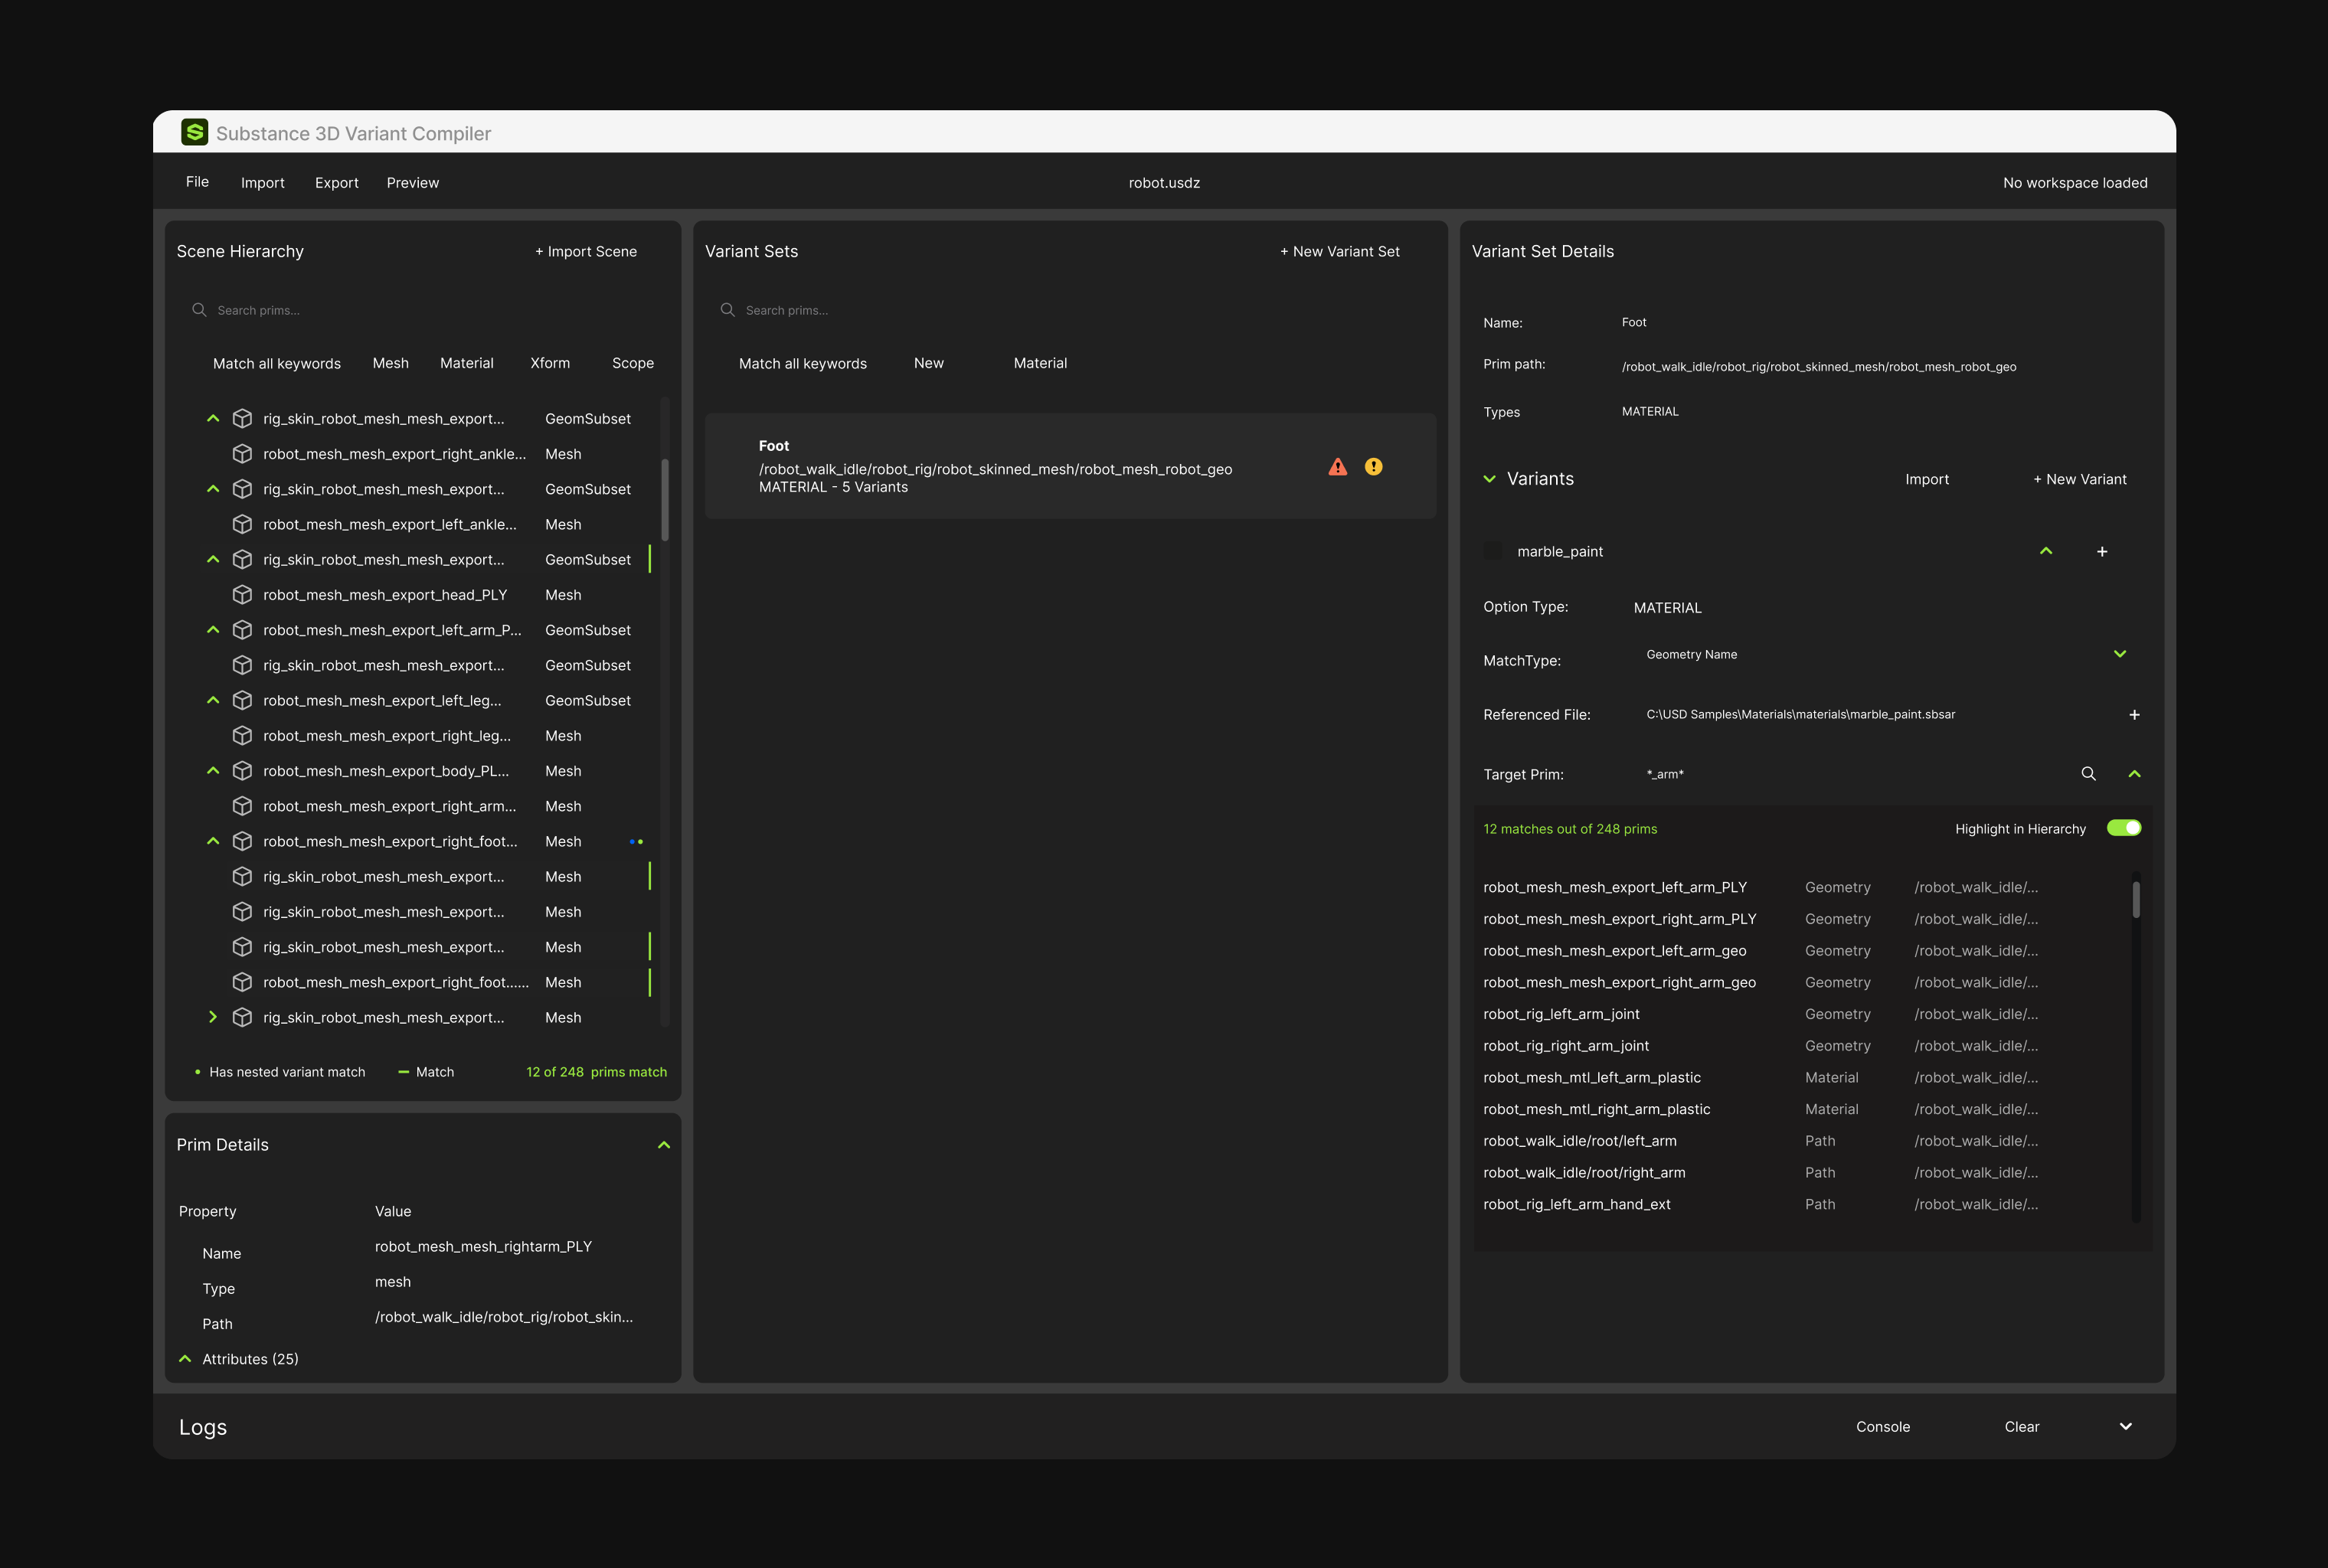
Task: Open the Export menu
Action: coord(336,183)
